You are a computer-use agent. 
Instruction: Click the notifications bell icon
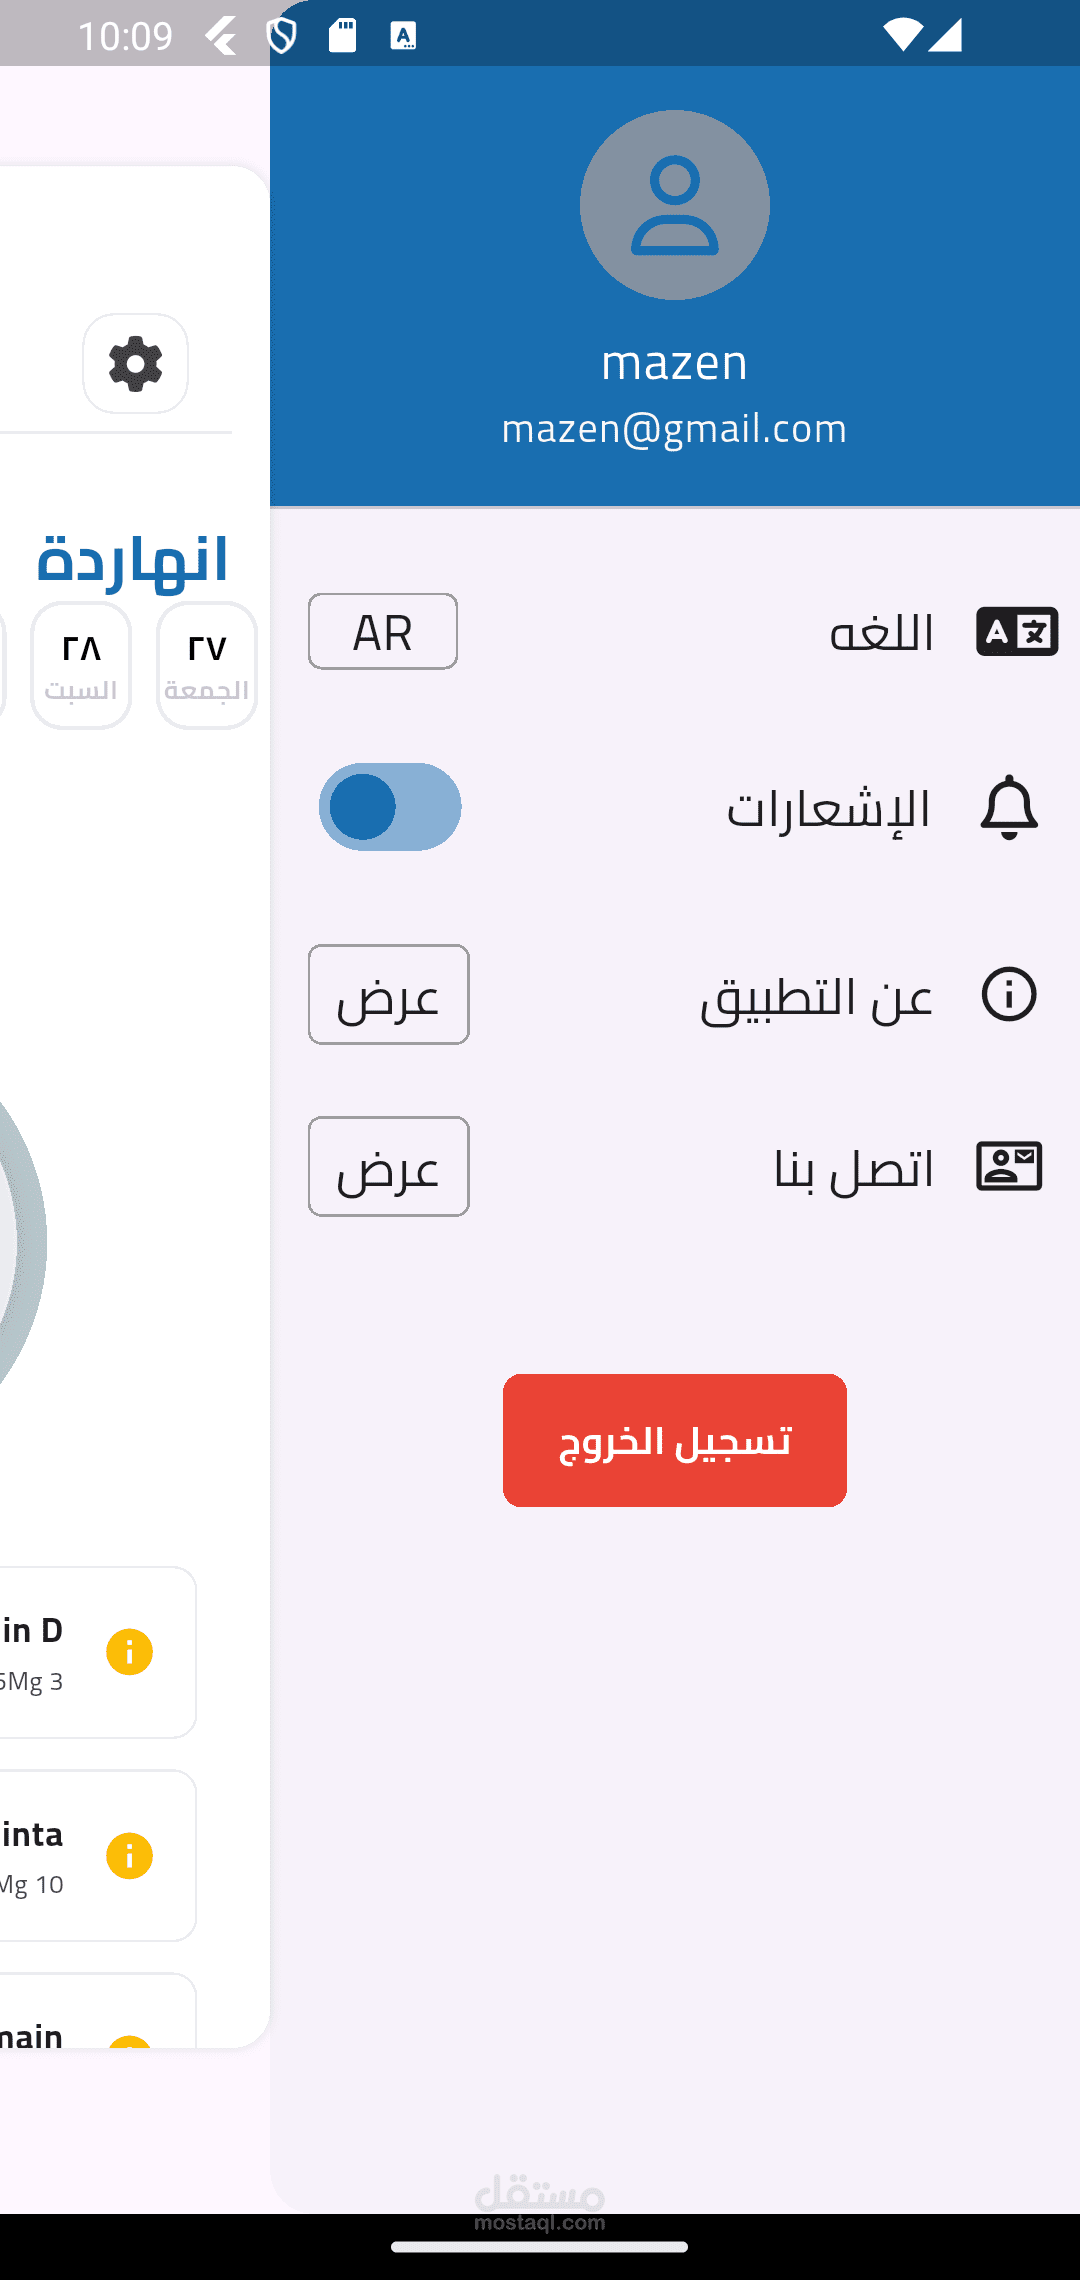point(1009,807)
